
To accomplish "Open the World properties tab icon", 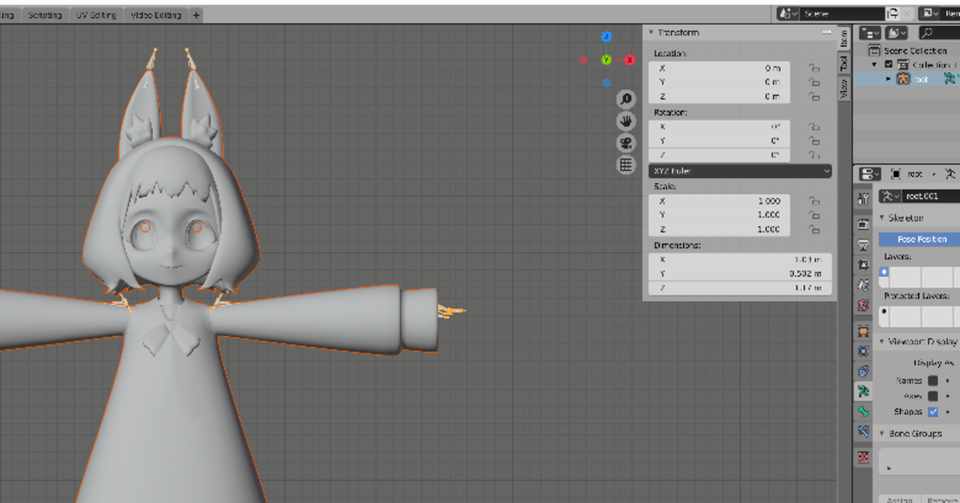I will 863,305.
